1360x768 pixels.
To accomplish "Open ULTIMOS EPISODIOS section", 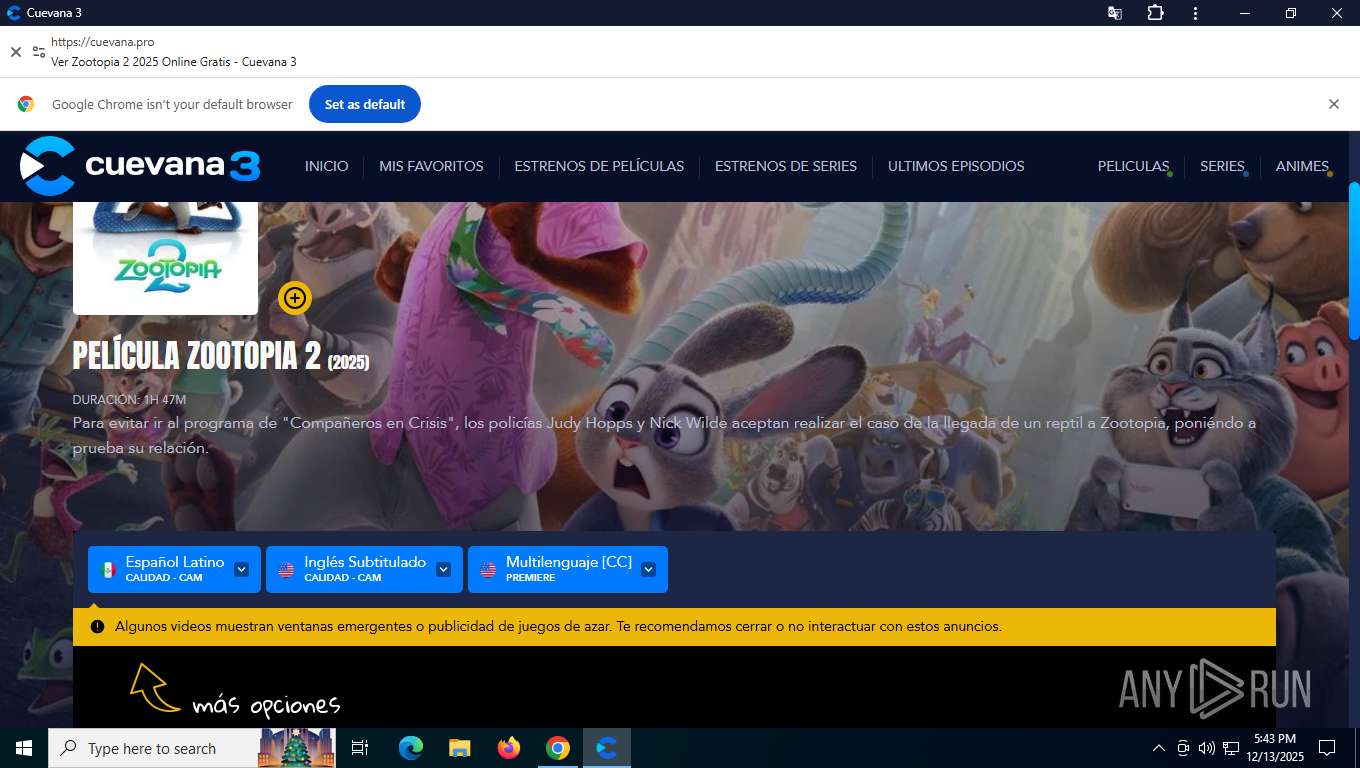I will pos(956,166).
